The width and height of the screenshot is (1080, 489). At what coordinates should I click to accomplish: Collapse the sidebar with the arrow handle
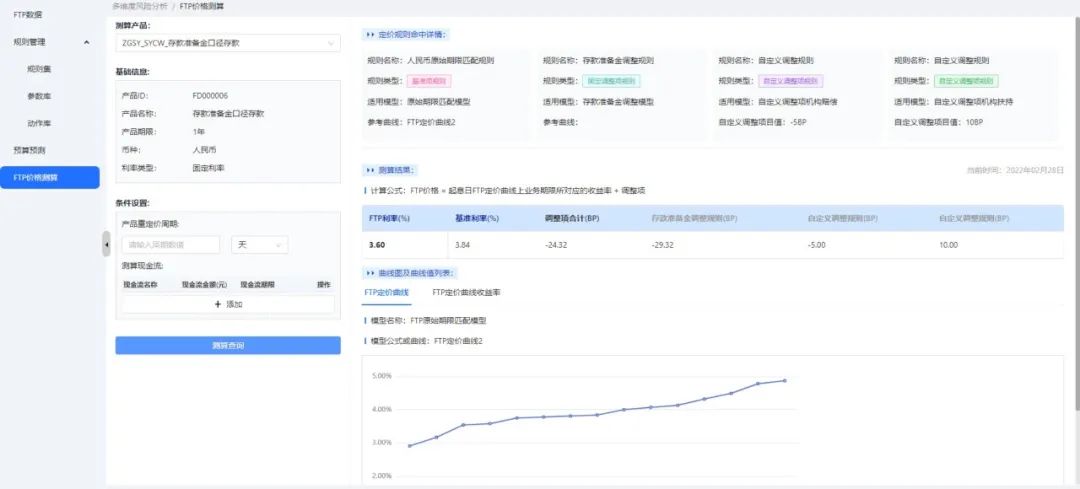point(106,244)
